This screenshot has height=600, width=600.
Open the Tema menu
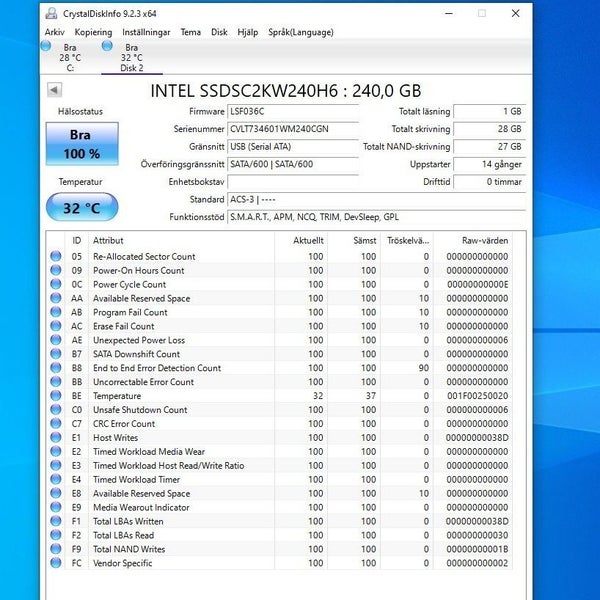click(191, 32)
